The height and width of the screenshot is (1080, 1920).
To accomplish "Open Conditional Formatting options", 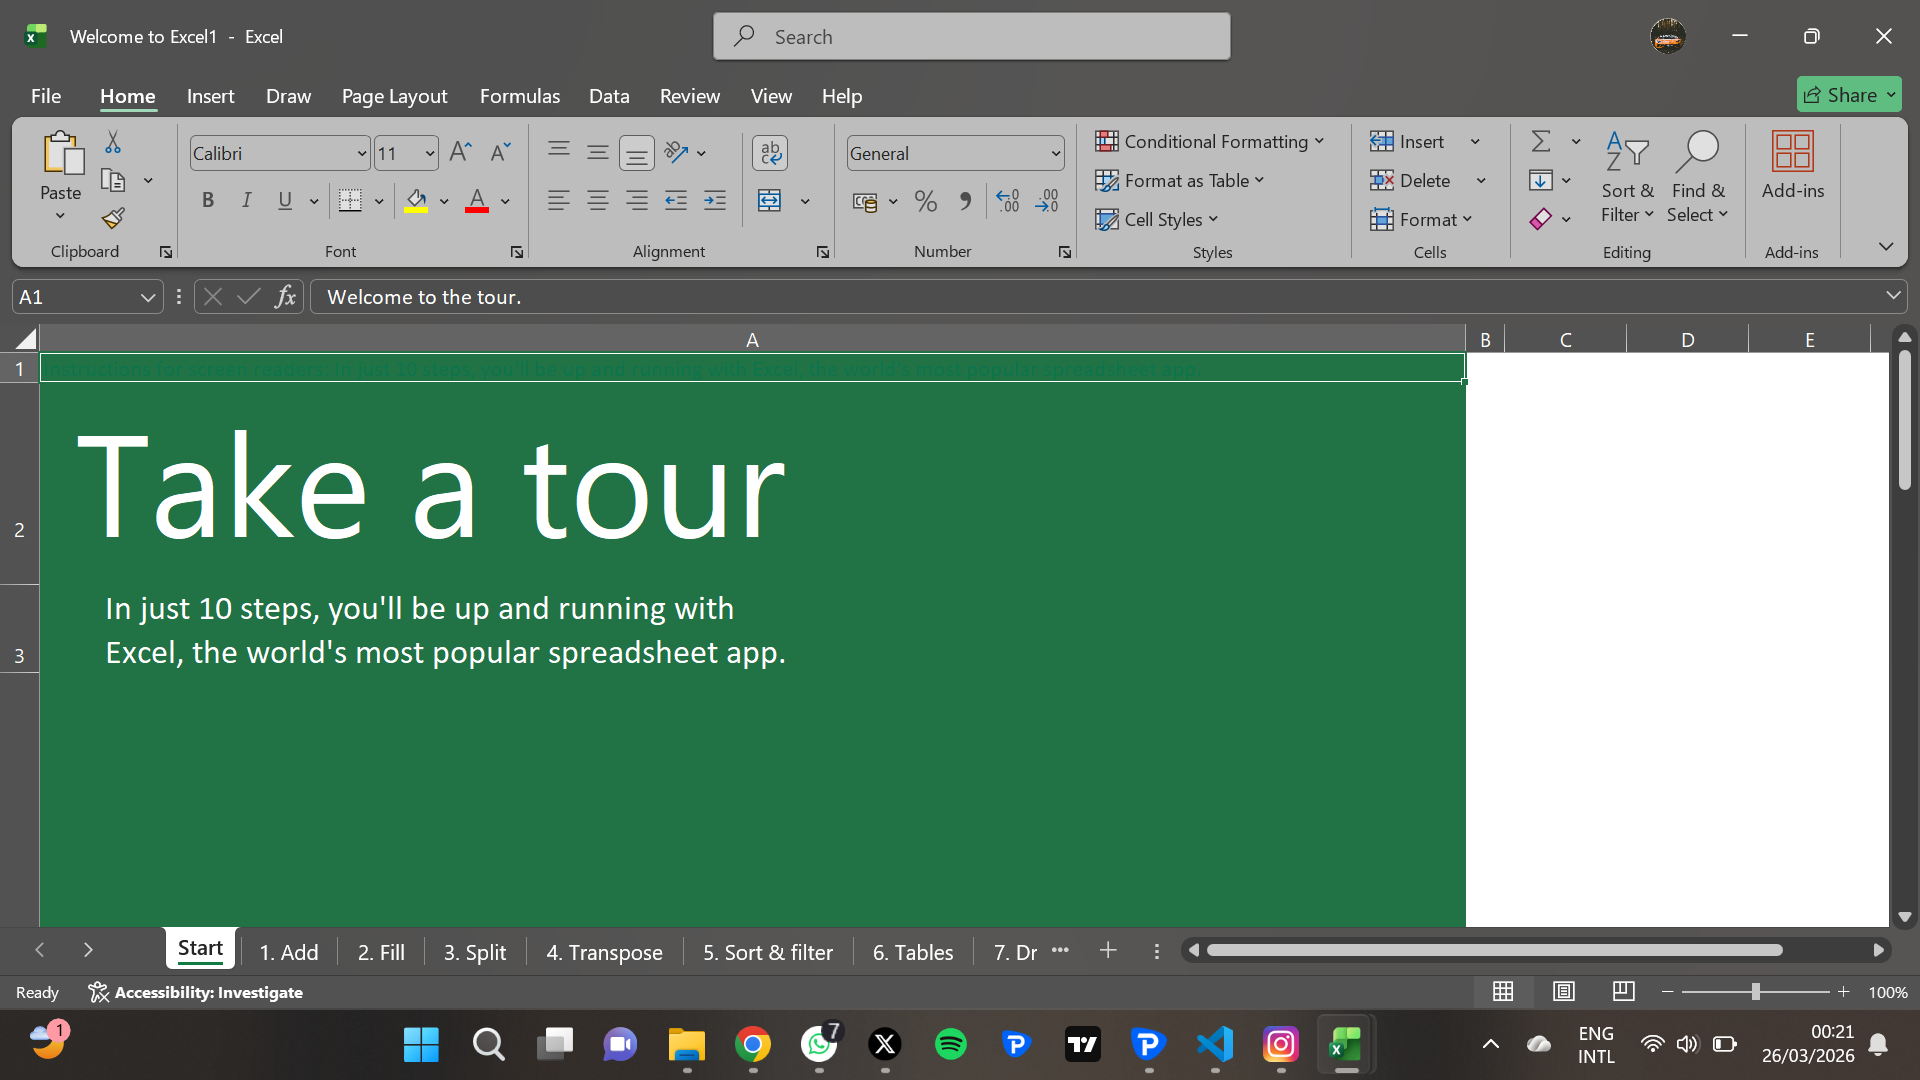I will tap(1211, 141).
